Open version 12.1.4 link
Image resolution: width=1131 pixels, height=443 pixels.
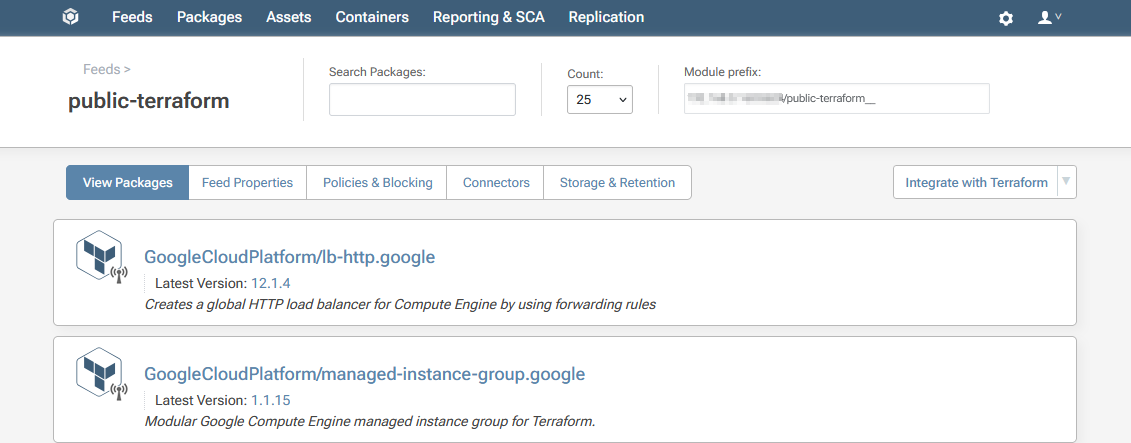click(271, 283)
